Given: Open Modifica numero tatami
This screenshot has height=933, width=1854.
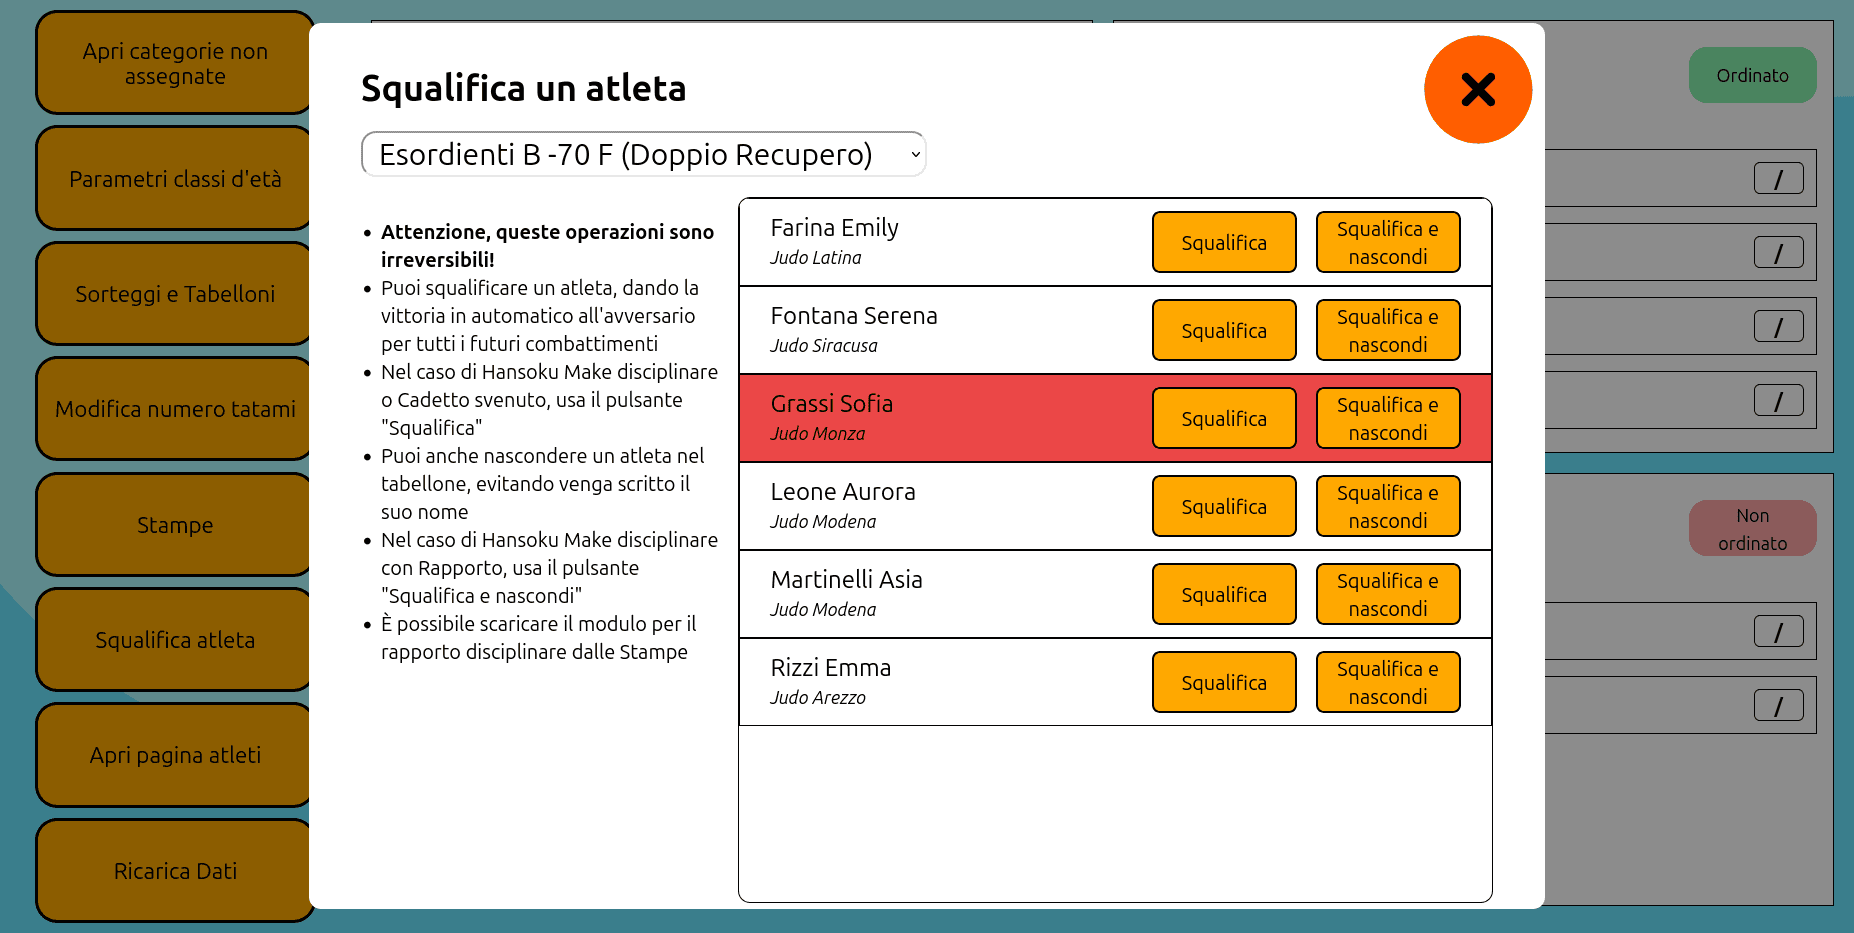Looking at the screenshot, I should tap(174, 409).
